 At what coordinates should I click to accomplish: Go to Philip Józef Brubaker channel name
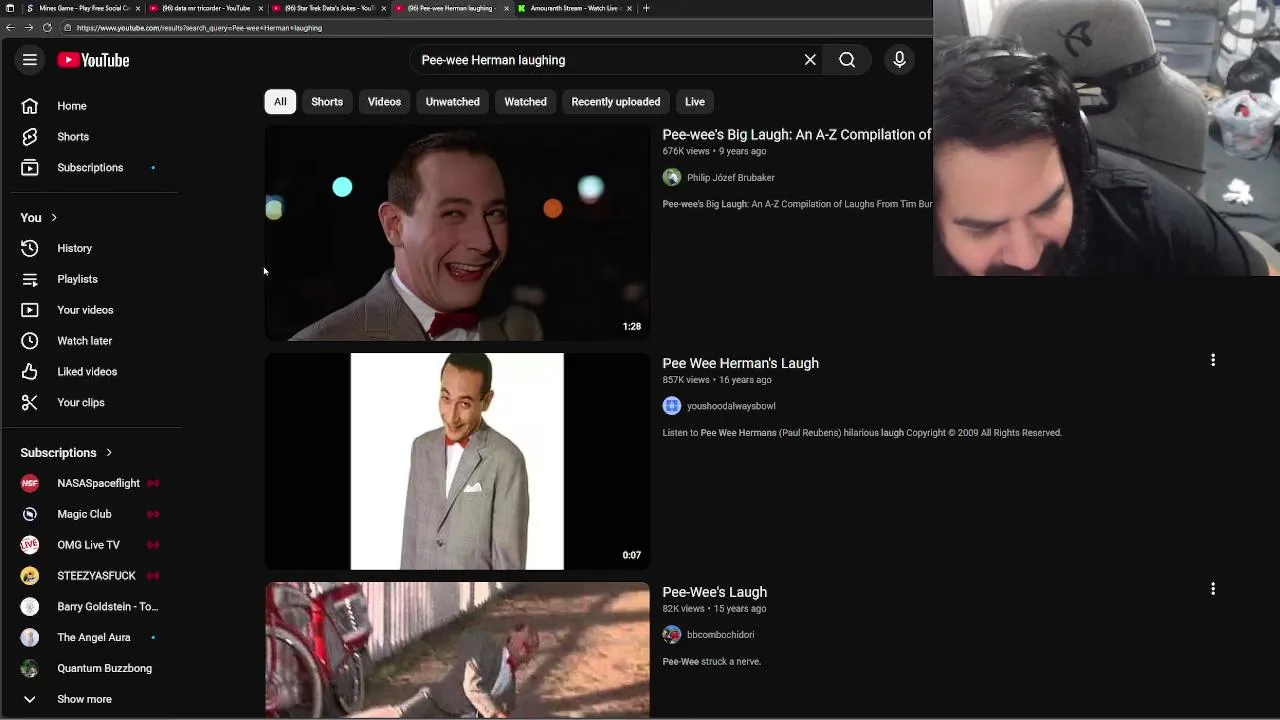tap(731, 178)
